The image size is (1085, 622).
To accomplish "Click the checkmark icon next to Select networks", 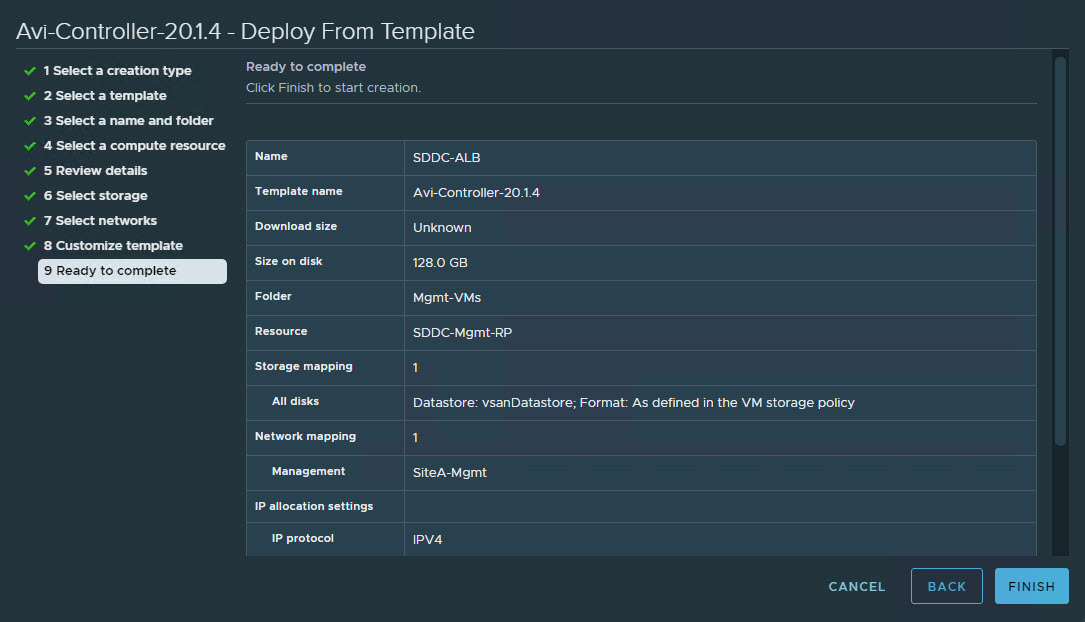I will (x=30, y=221).
